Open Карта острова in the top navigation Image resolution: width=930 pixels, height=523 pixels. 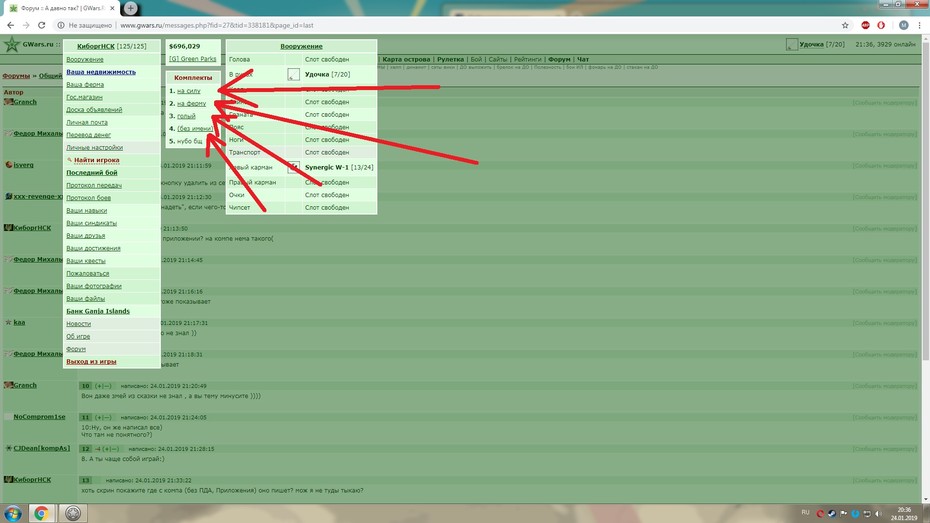coord(406,59)
